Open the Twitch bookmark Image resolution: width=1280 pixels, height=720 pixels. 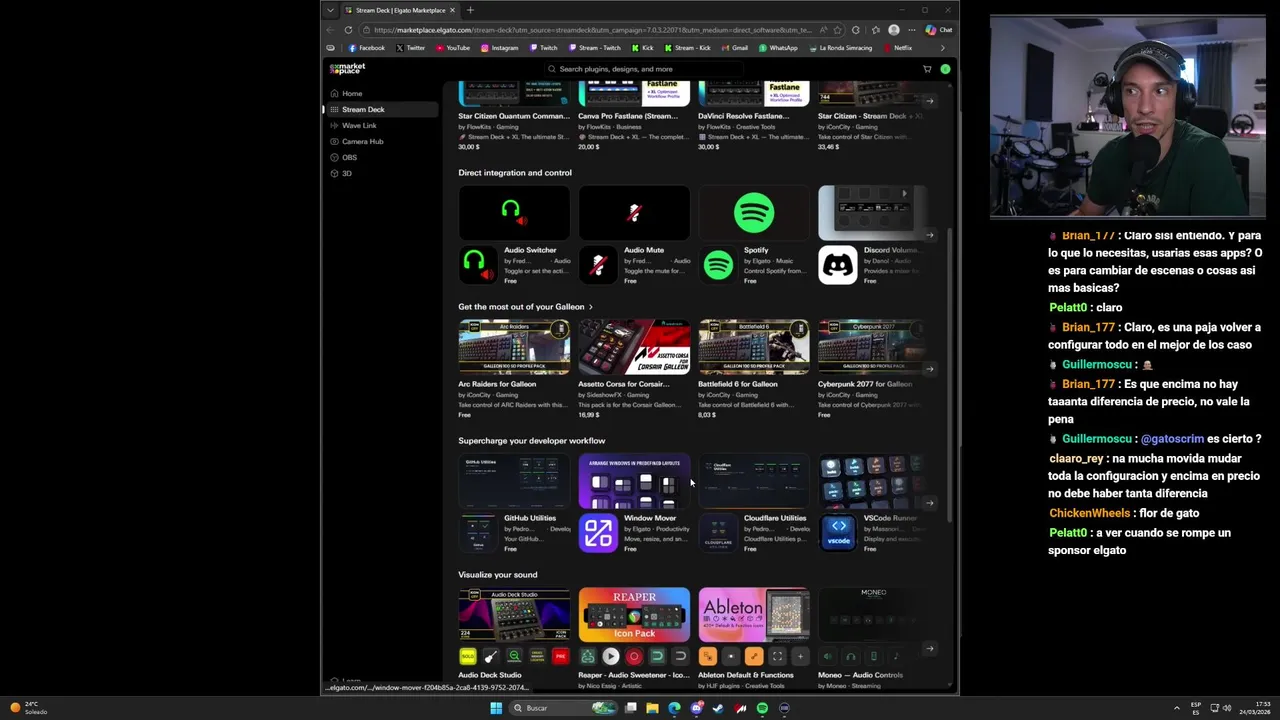(x=543, y=48)
